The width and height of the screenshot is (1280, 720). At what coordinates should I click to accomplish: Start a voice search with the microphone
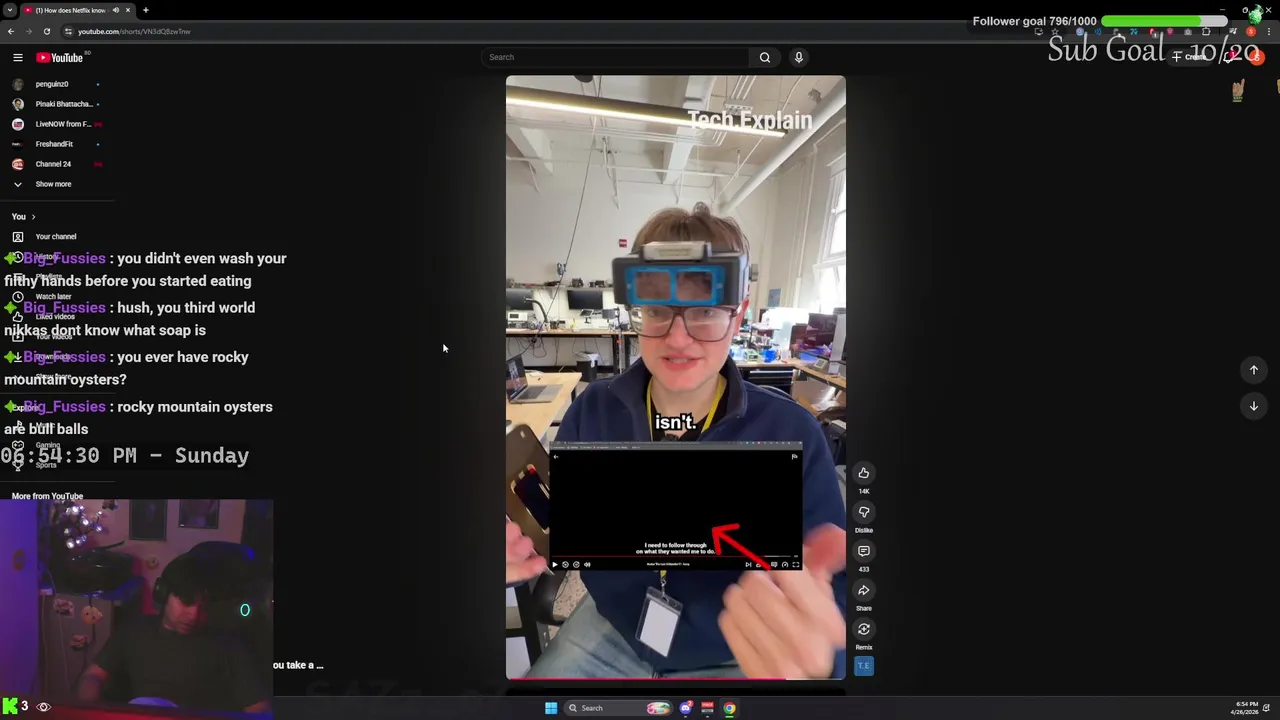(x=799, y=57)
